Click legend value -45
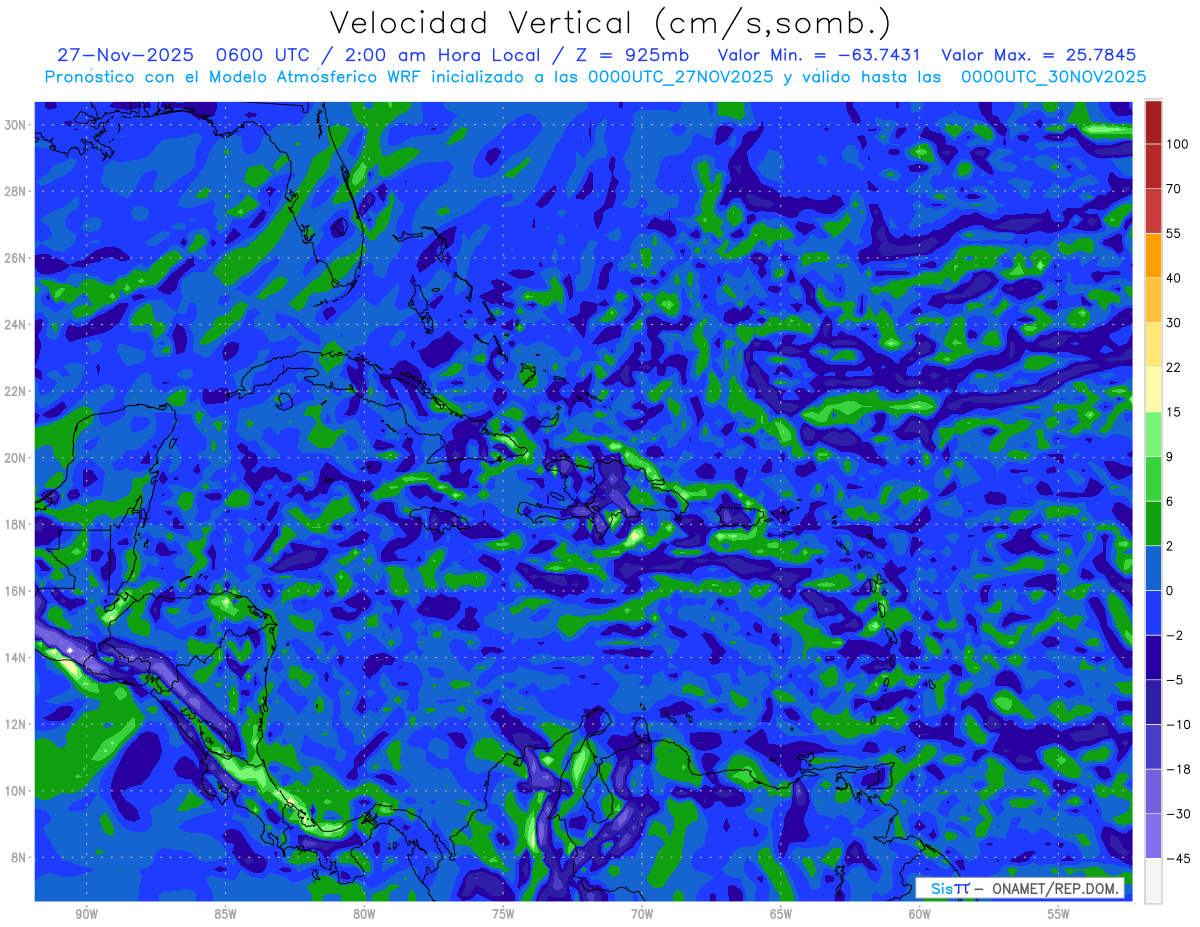Screen dimensions: 1200x927 (x=1178, y=858)
